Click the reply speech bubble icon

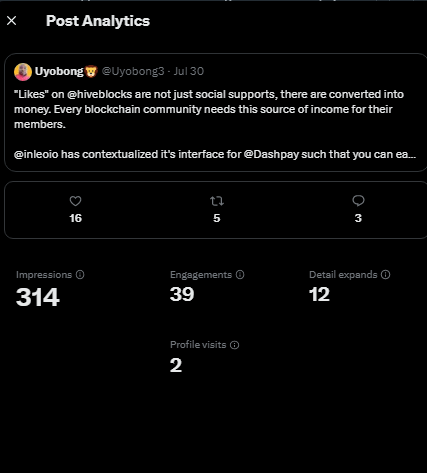click(x=358, y=201)
